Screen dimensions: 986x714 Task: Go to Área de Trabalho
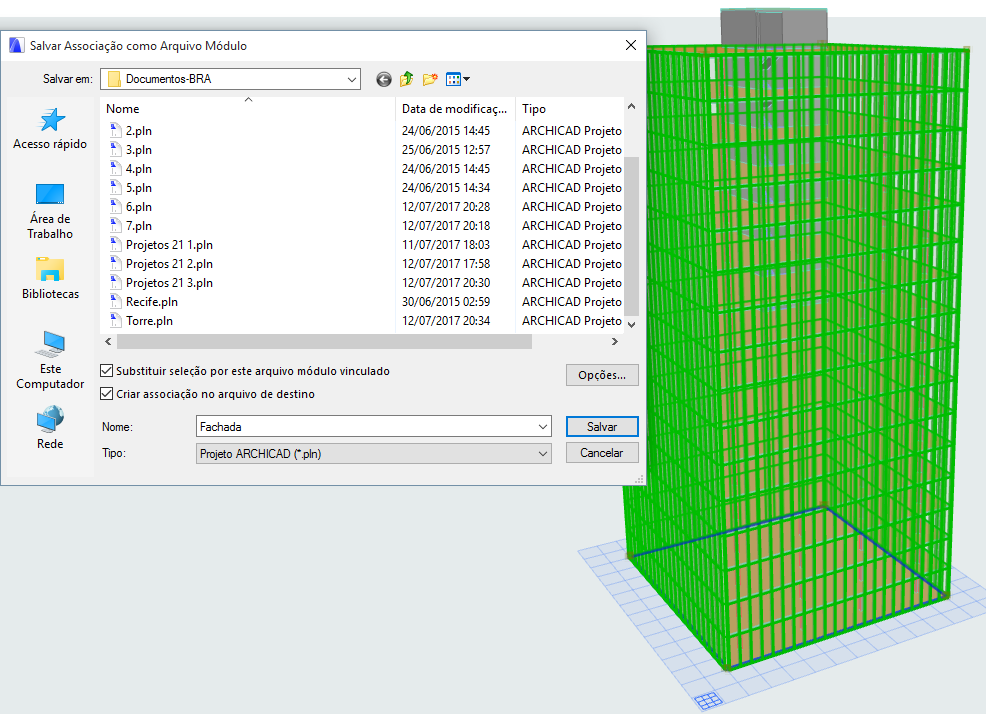[x=50, y=211]
